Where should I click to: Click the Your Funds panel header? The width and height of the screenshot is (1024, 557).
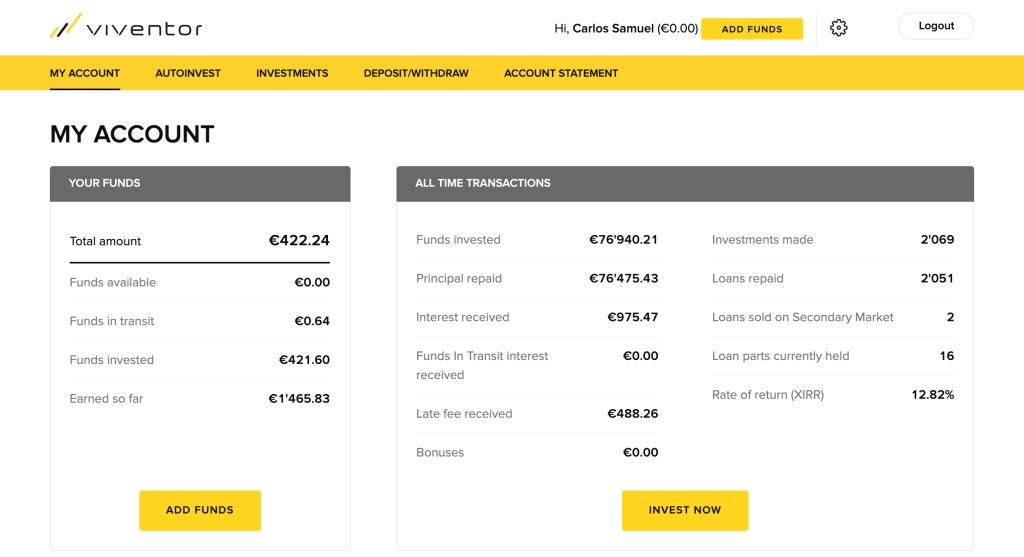[200, 183]
